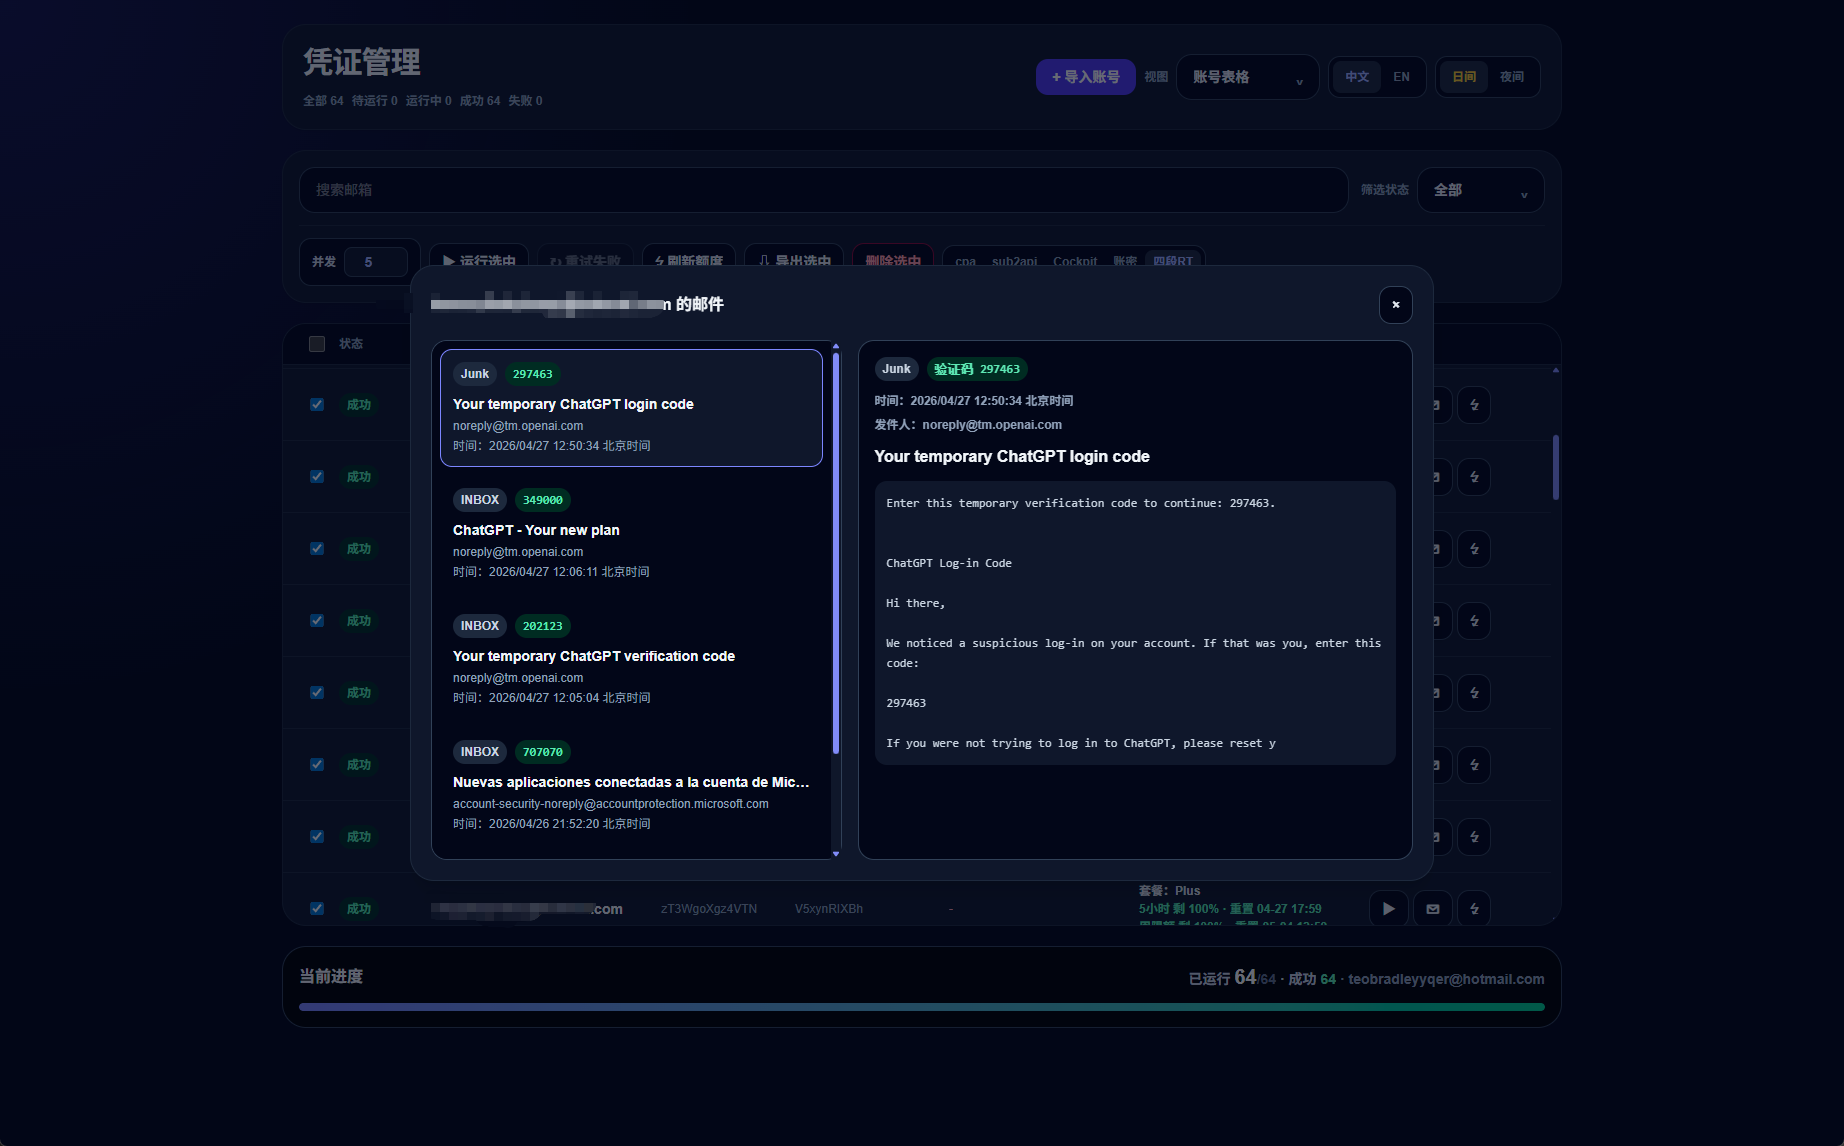Click the accounts table vertical scrollbar

[x=1555, y=467]
